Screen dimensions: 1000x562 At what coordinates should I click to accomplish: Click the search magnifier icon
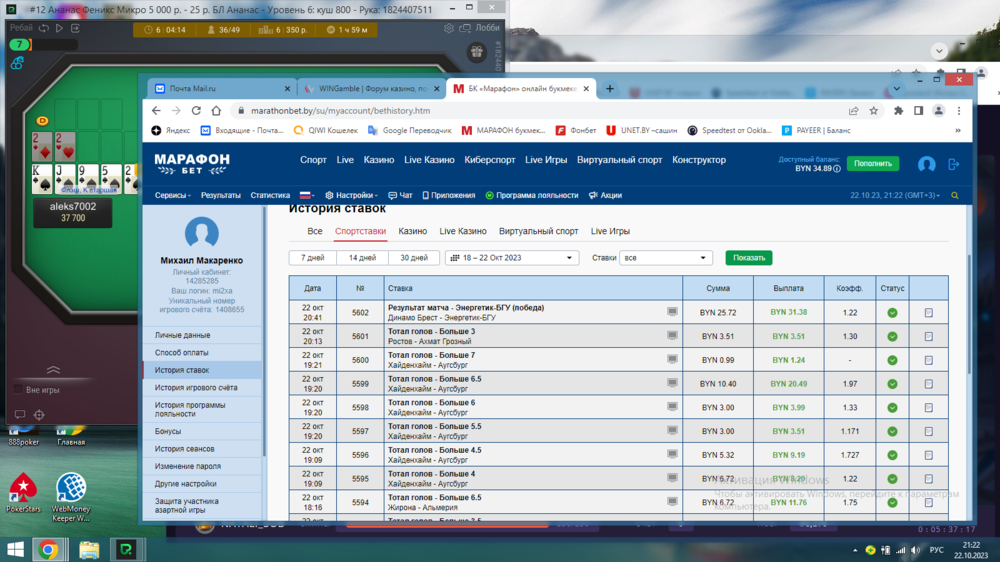[955, 196]
